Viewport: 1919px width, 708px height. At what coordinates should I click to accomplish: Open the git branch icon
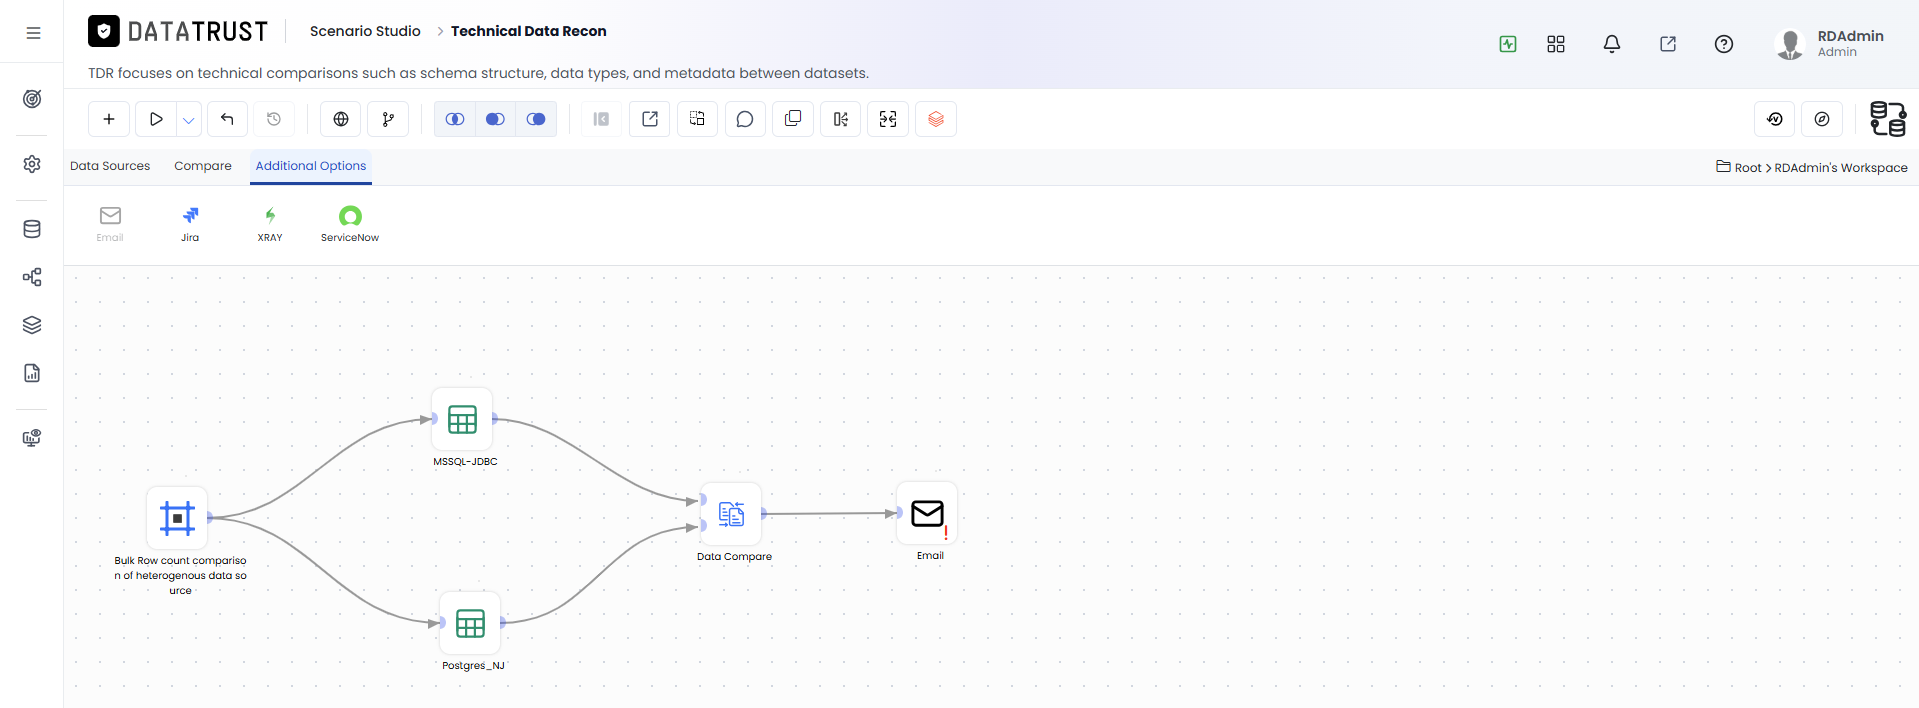point(388,119)
